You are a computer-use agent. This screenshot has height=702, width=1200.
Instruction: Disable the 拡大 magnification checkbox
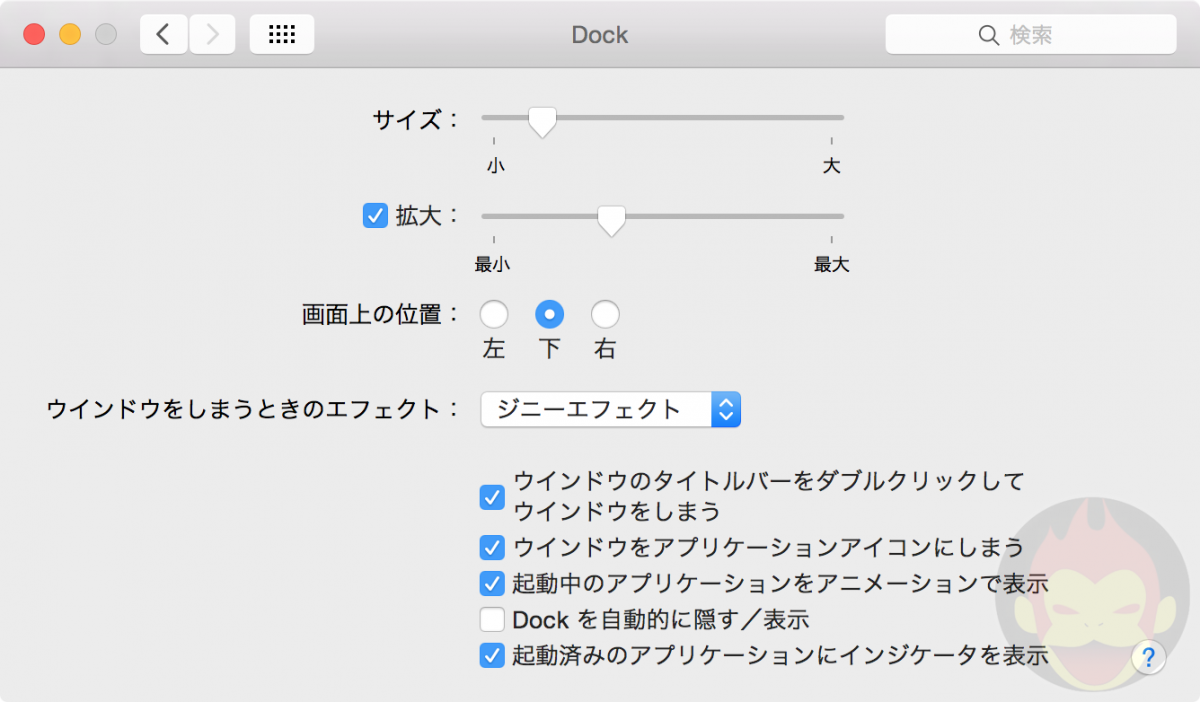[x=375, y=215]
